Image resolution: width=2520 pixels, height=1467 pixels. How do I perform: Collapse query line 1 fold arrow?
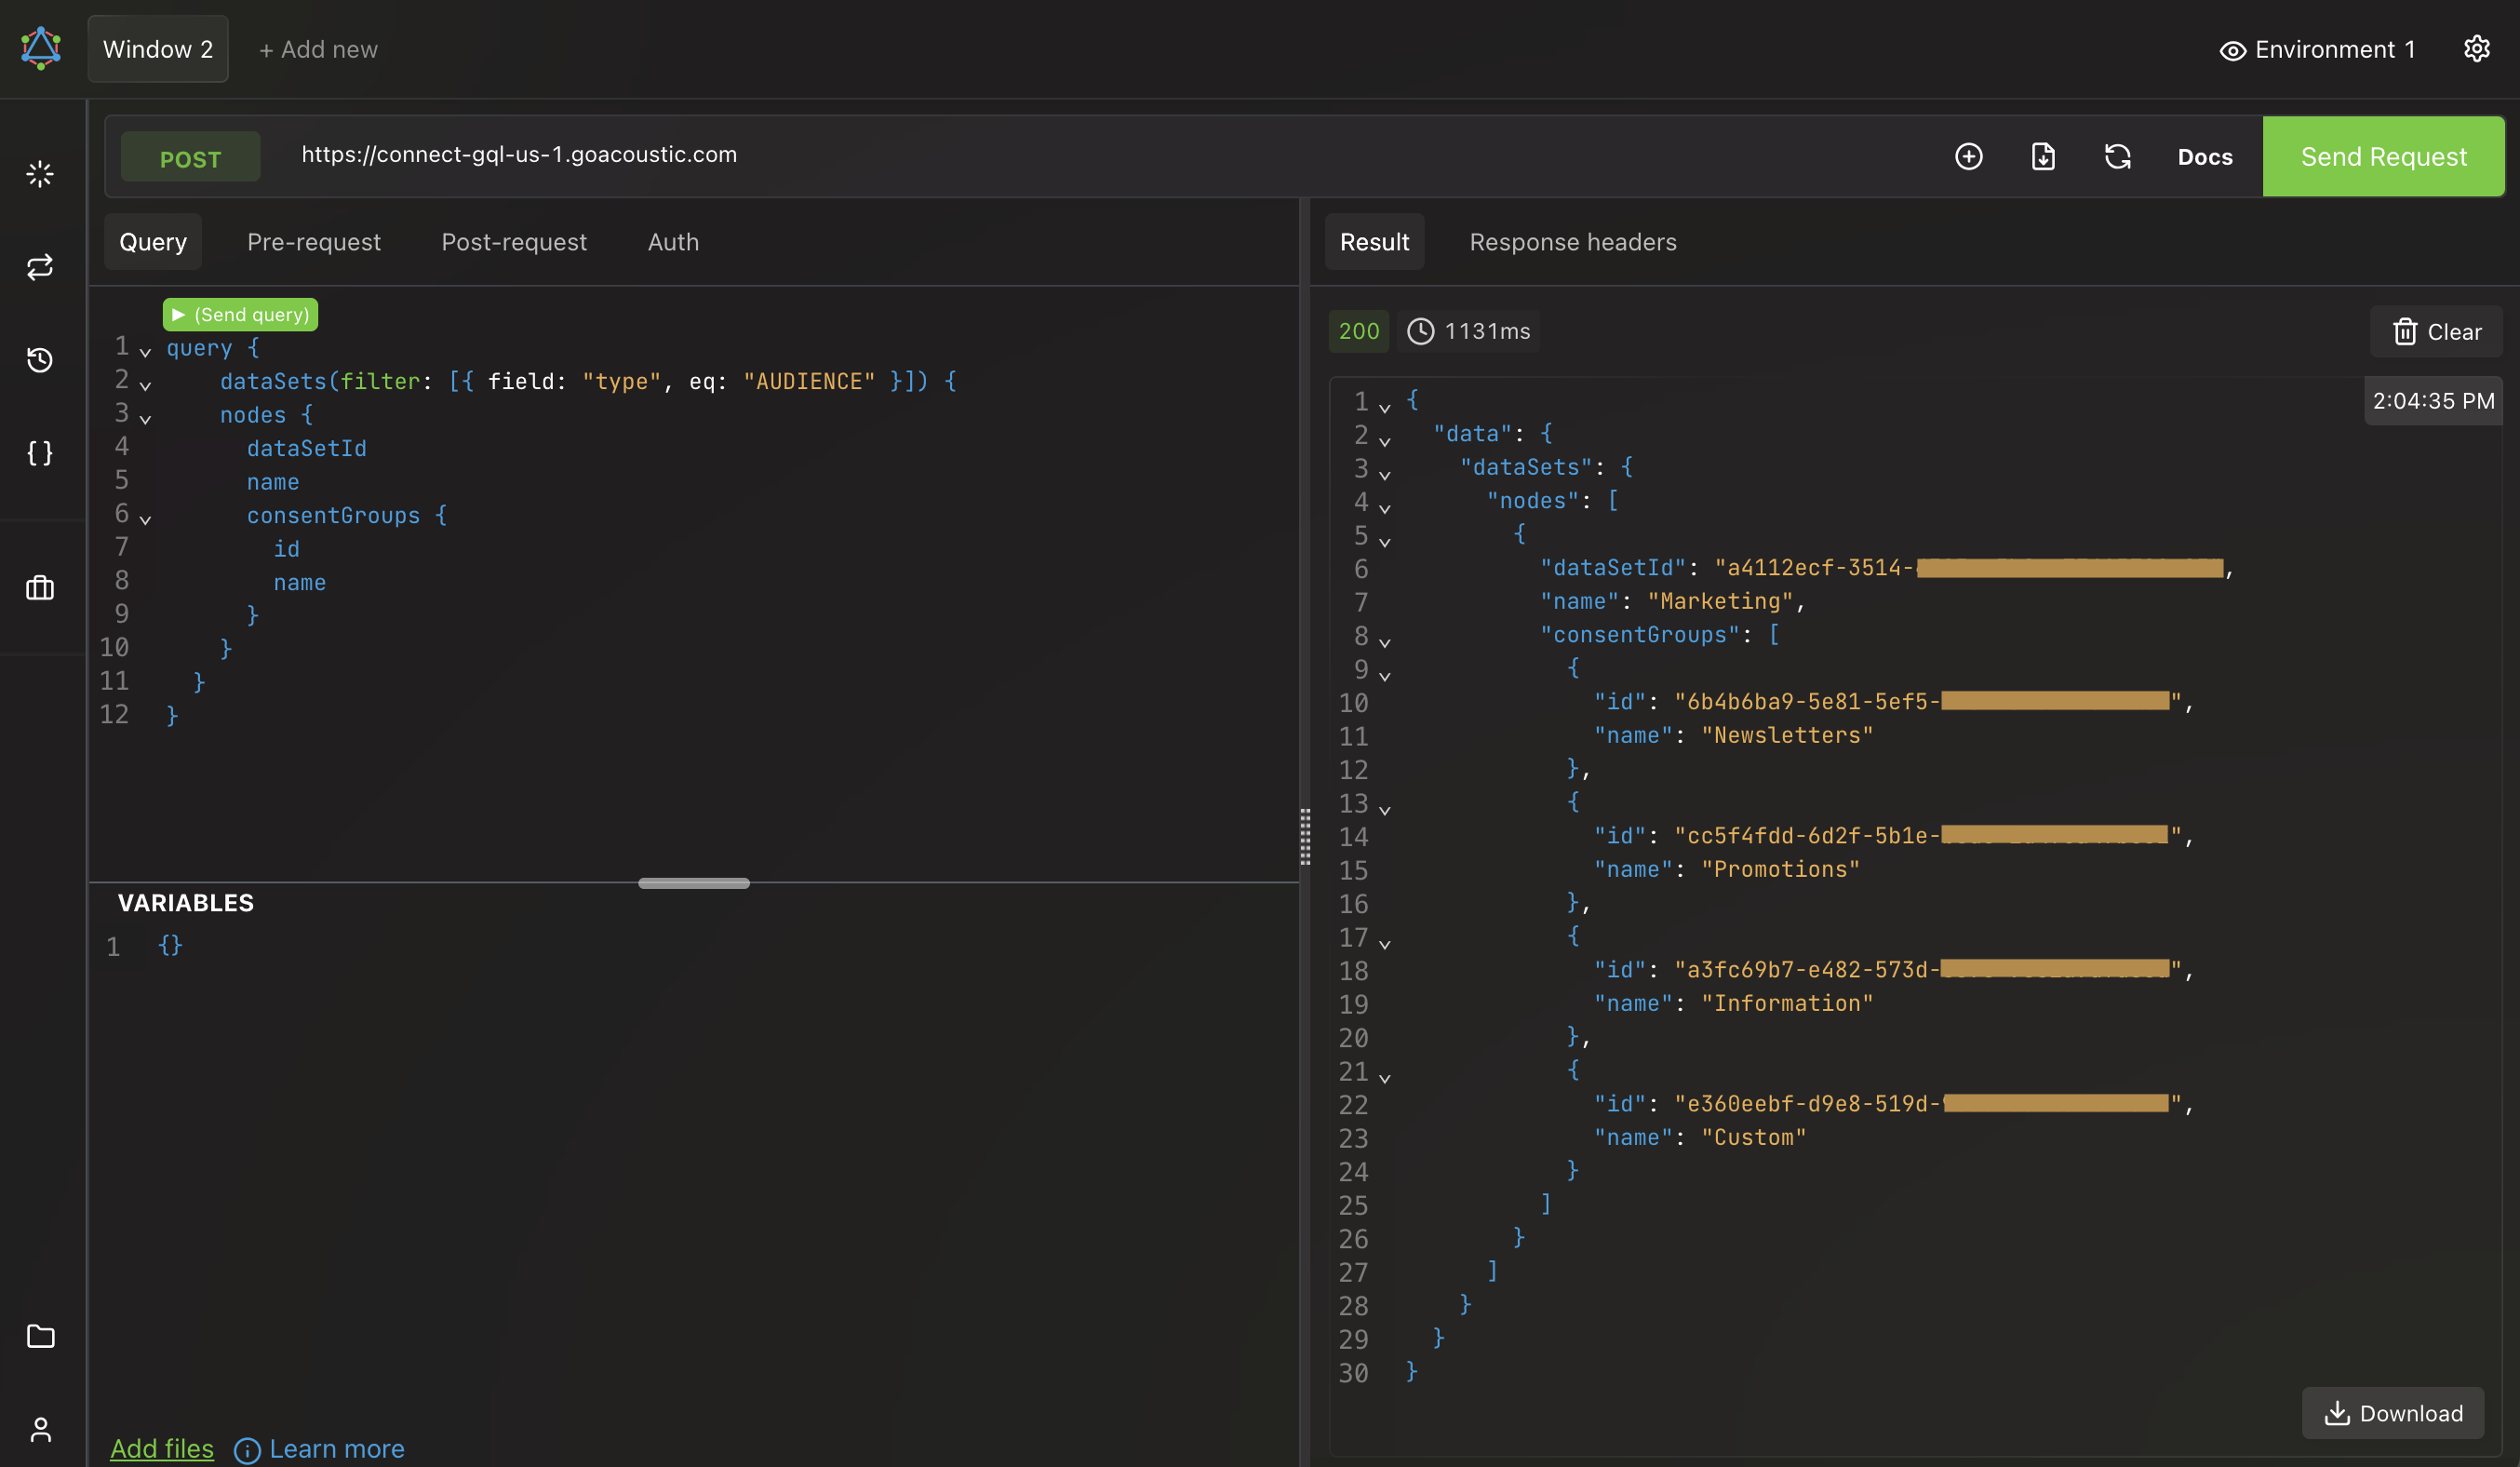tap(145, 352)
